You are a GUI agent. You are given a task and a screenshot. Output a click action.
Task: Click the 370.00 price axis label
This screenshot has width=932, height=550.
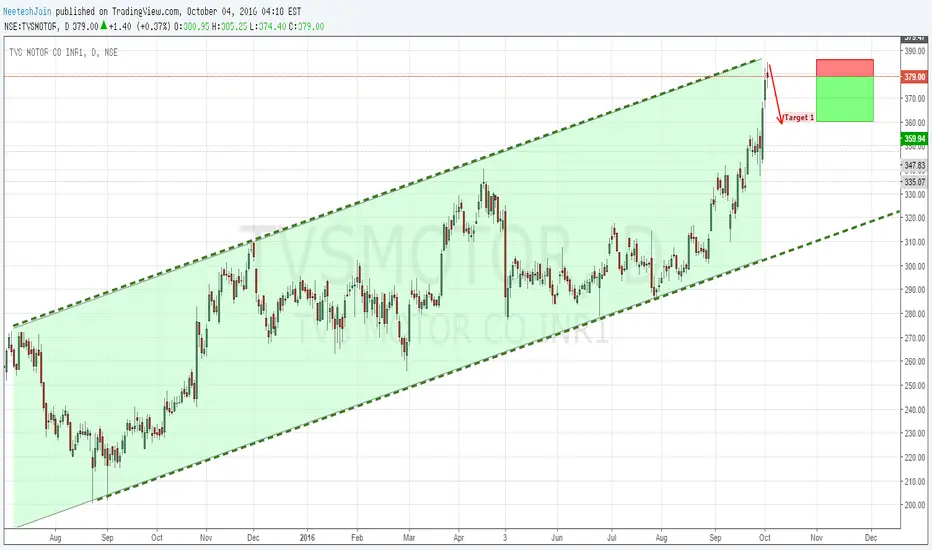[915, 98]
